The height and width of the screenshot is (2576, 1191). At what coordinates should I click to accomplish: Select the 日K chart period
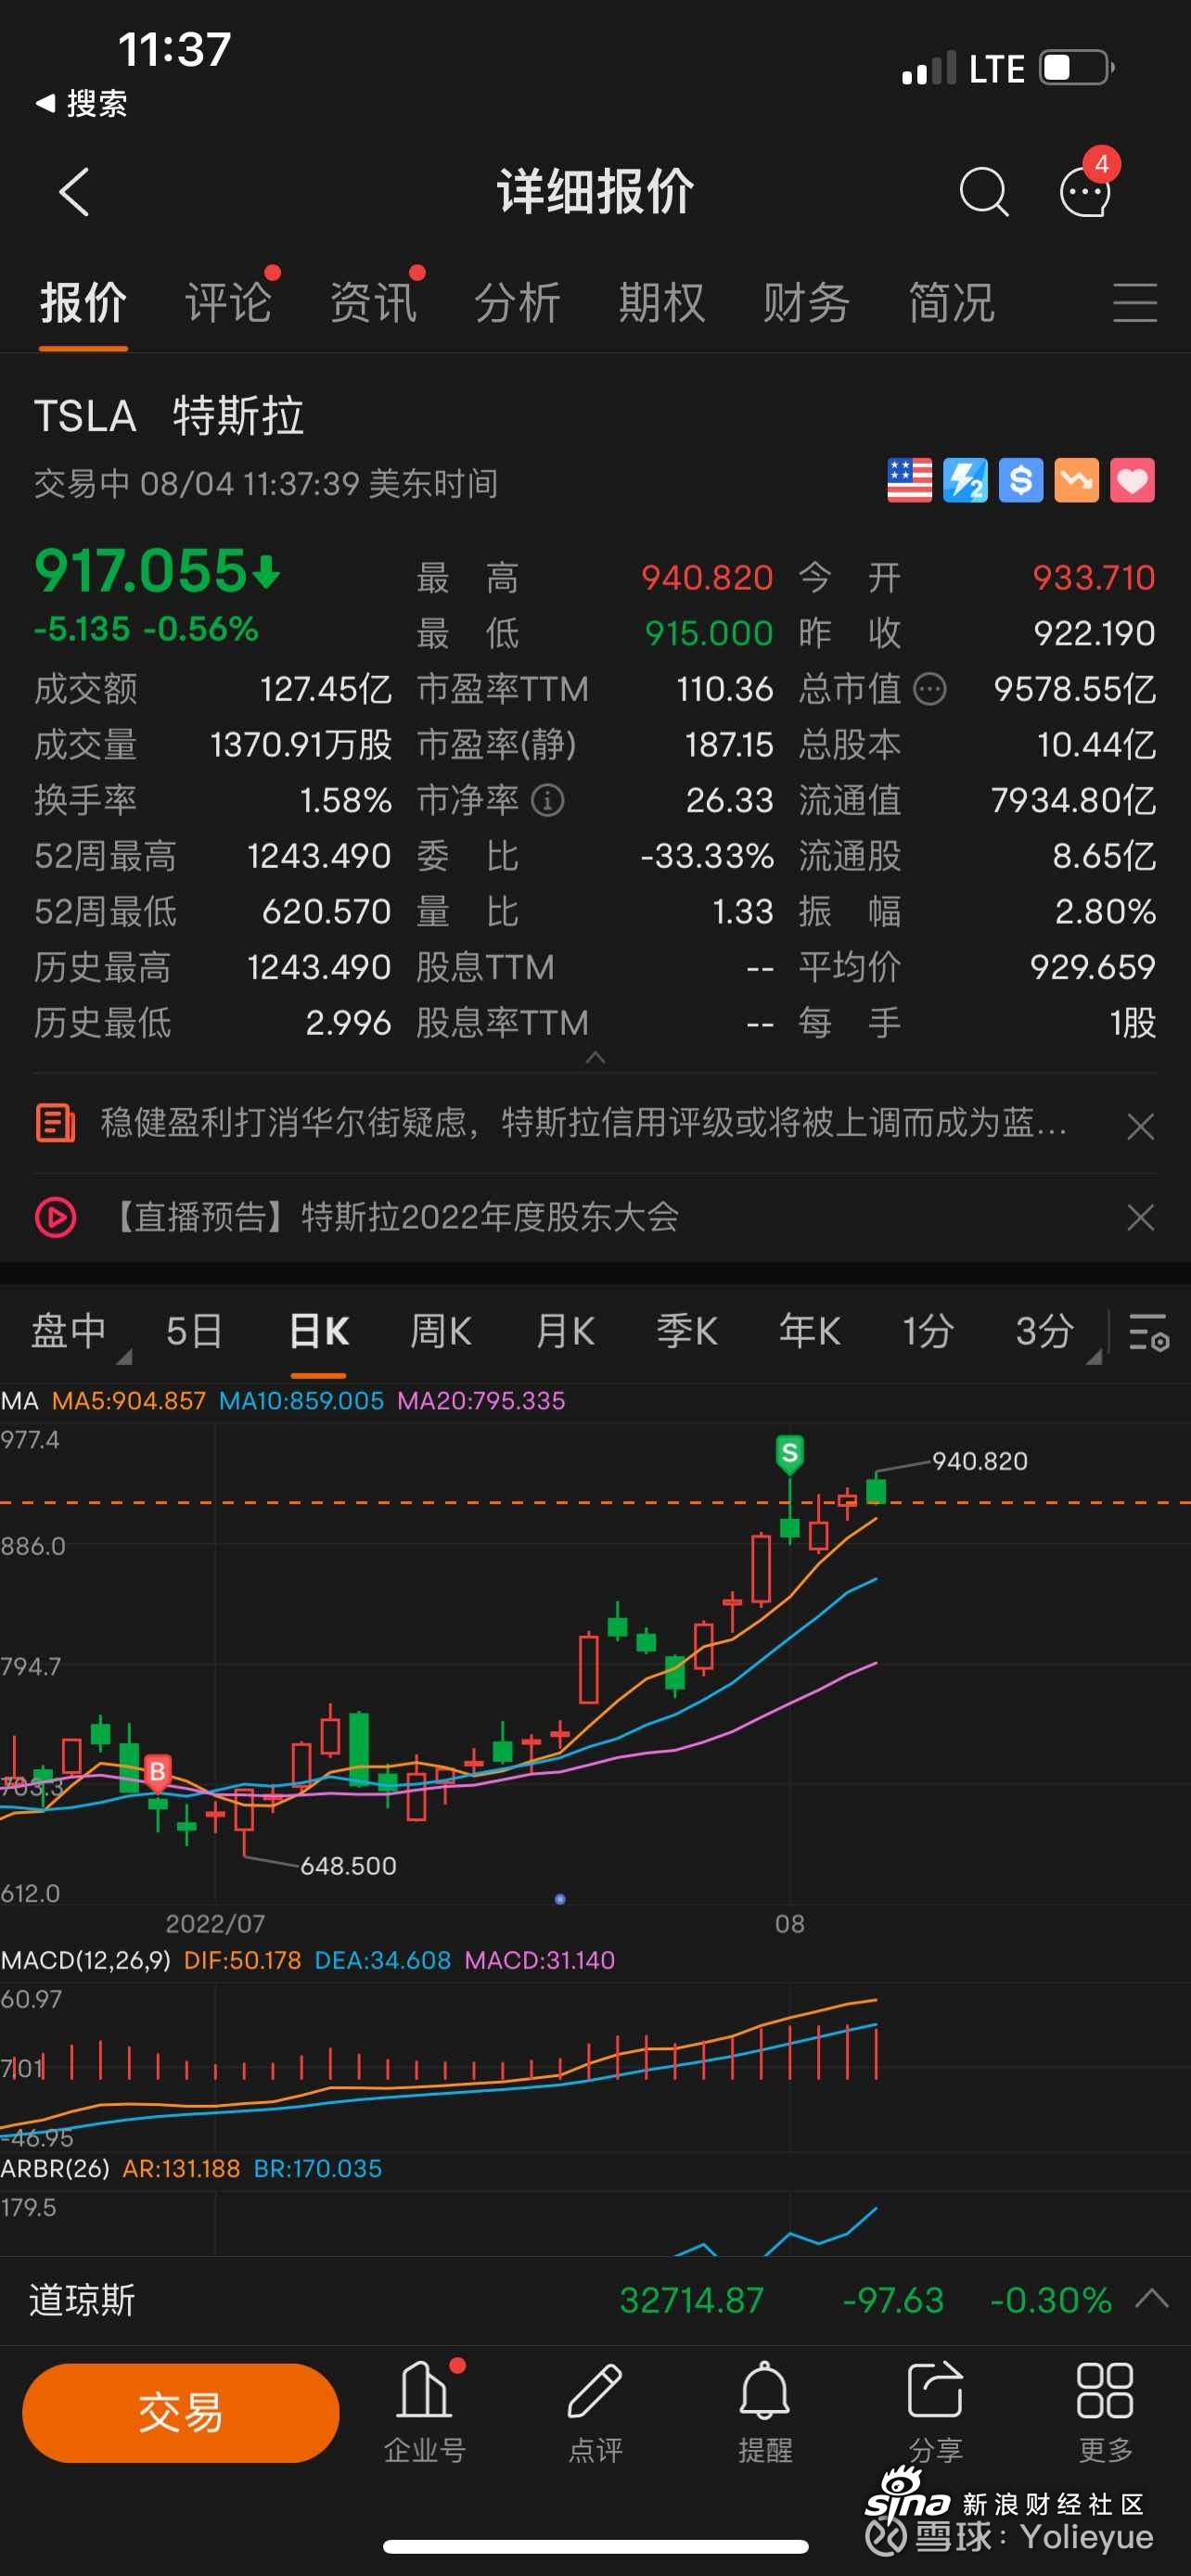pos(318,1332)
